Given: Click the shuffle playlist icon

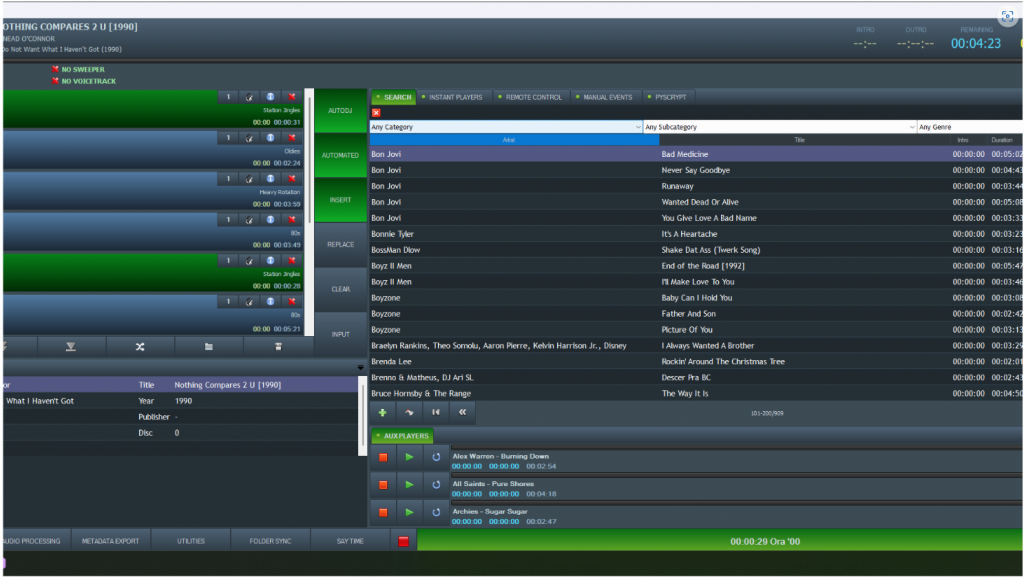Looking at the screenshot, I should tap(140, 347).
